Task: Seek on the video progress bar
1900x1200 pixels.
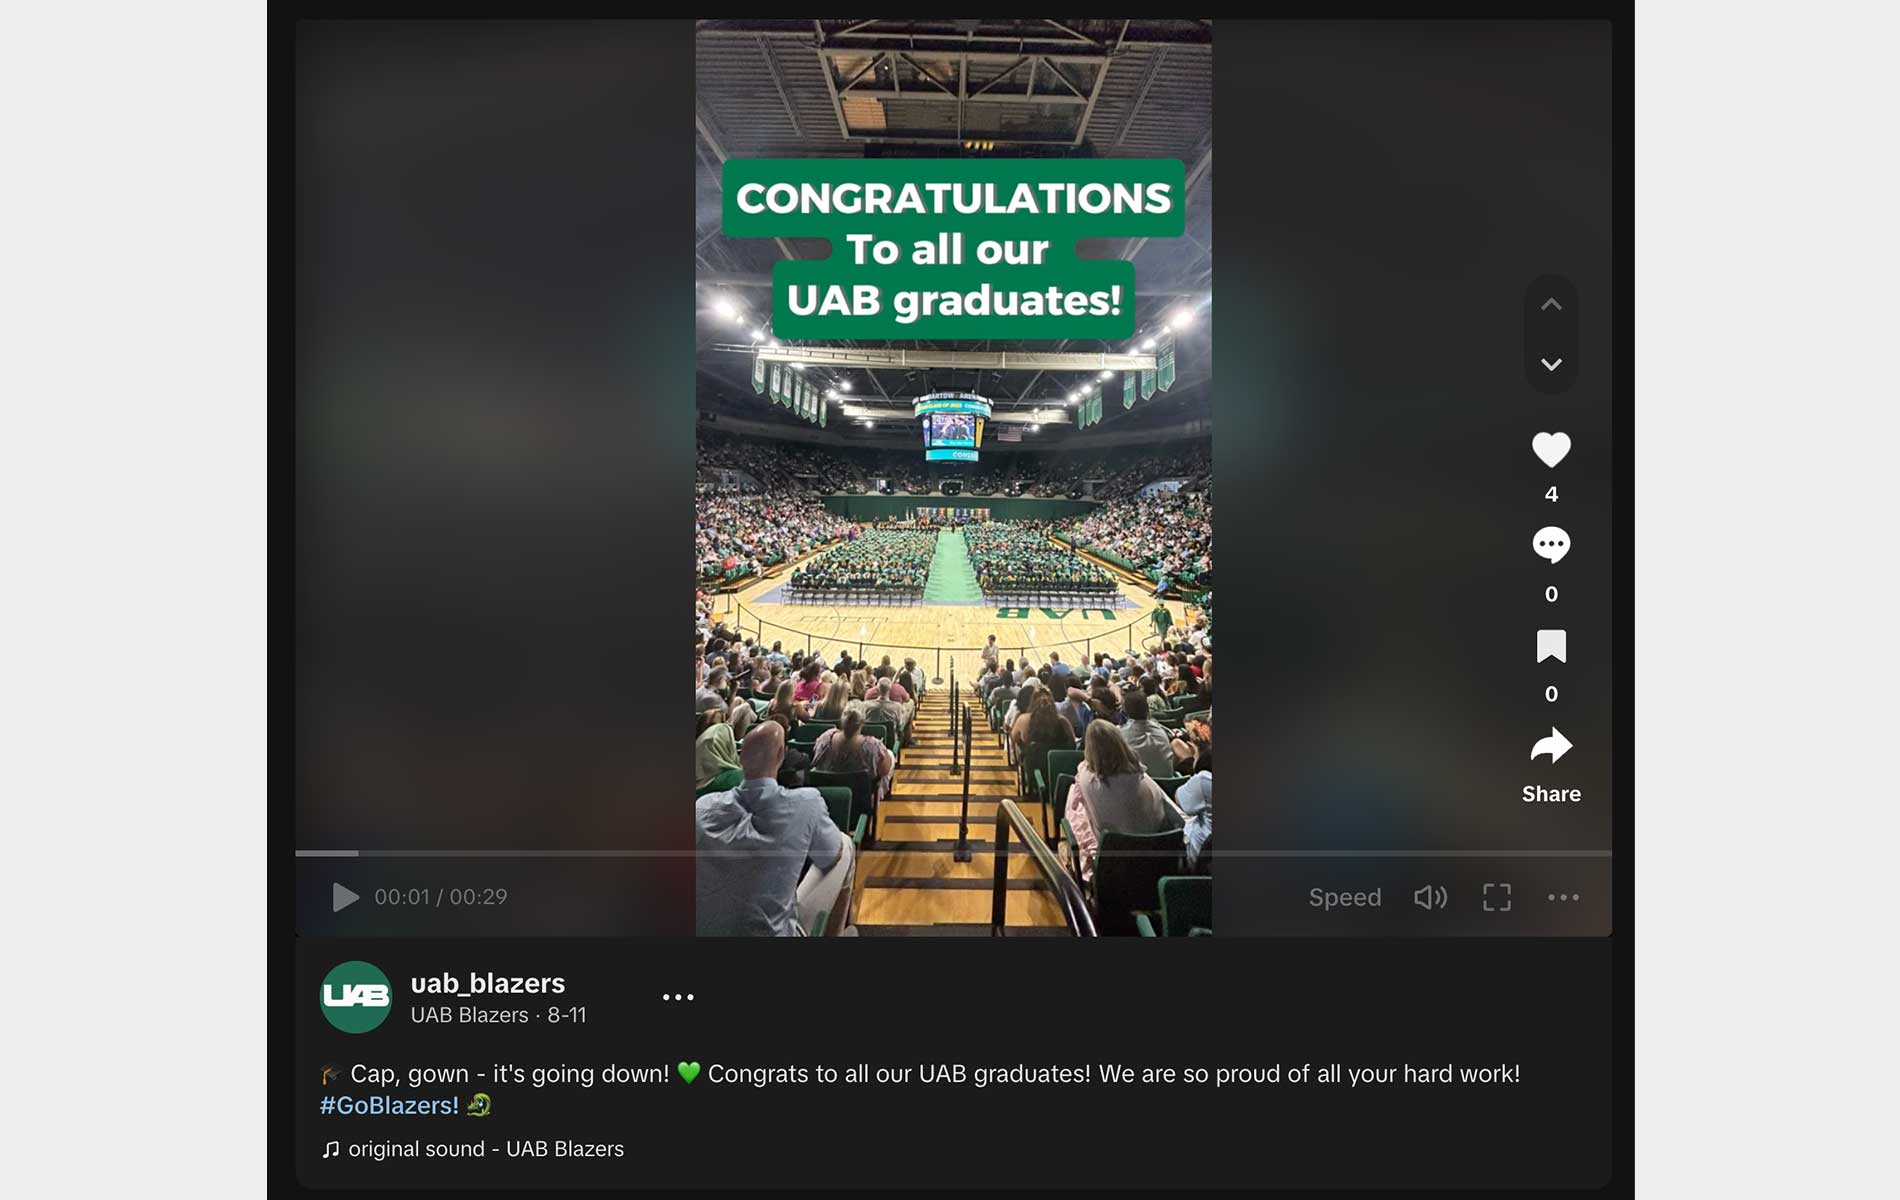Action: (952, 853)
